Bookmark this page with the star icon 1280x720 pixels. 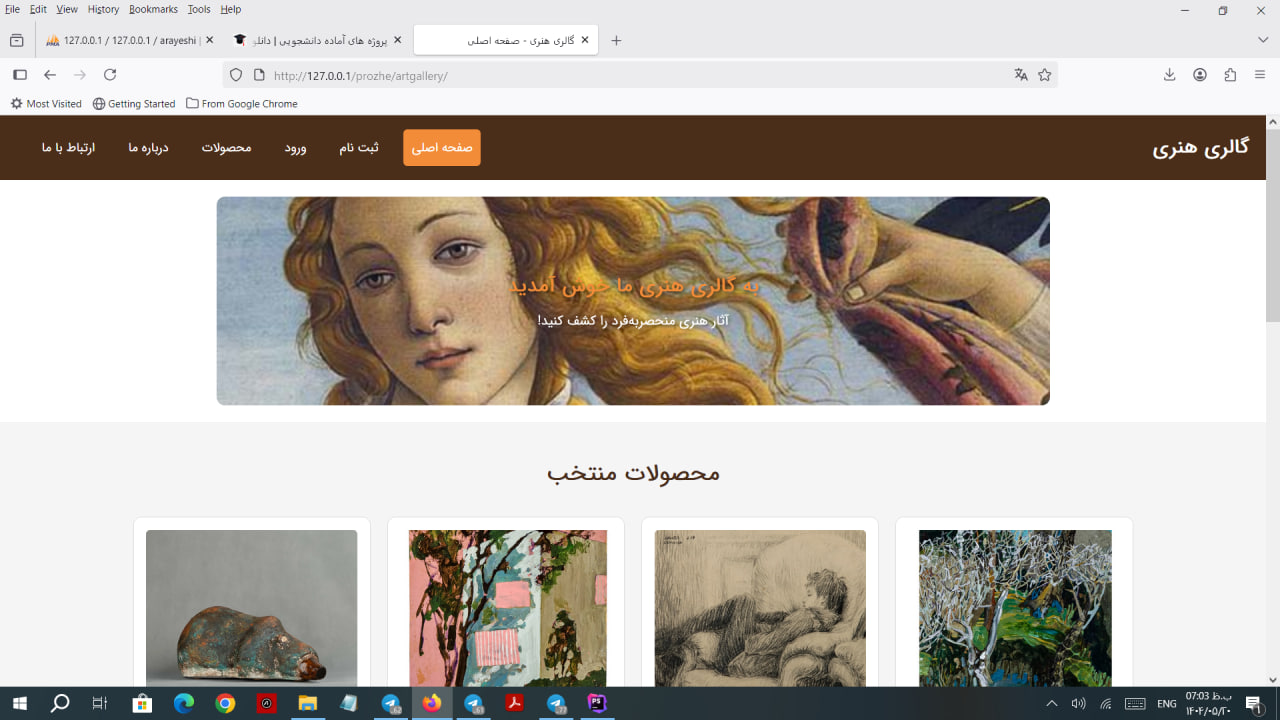(x=1044, y=75)
